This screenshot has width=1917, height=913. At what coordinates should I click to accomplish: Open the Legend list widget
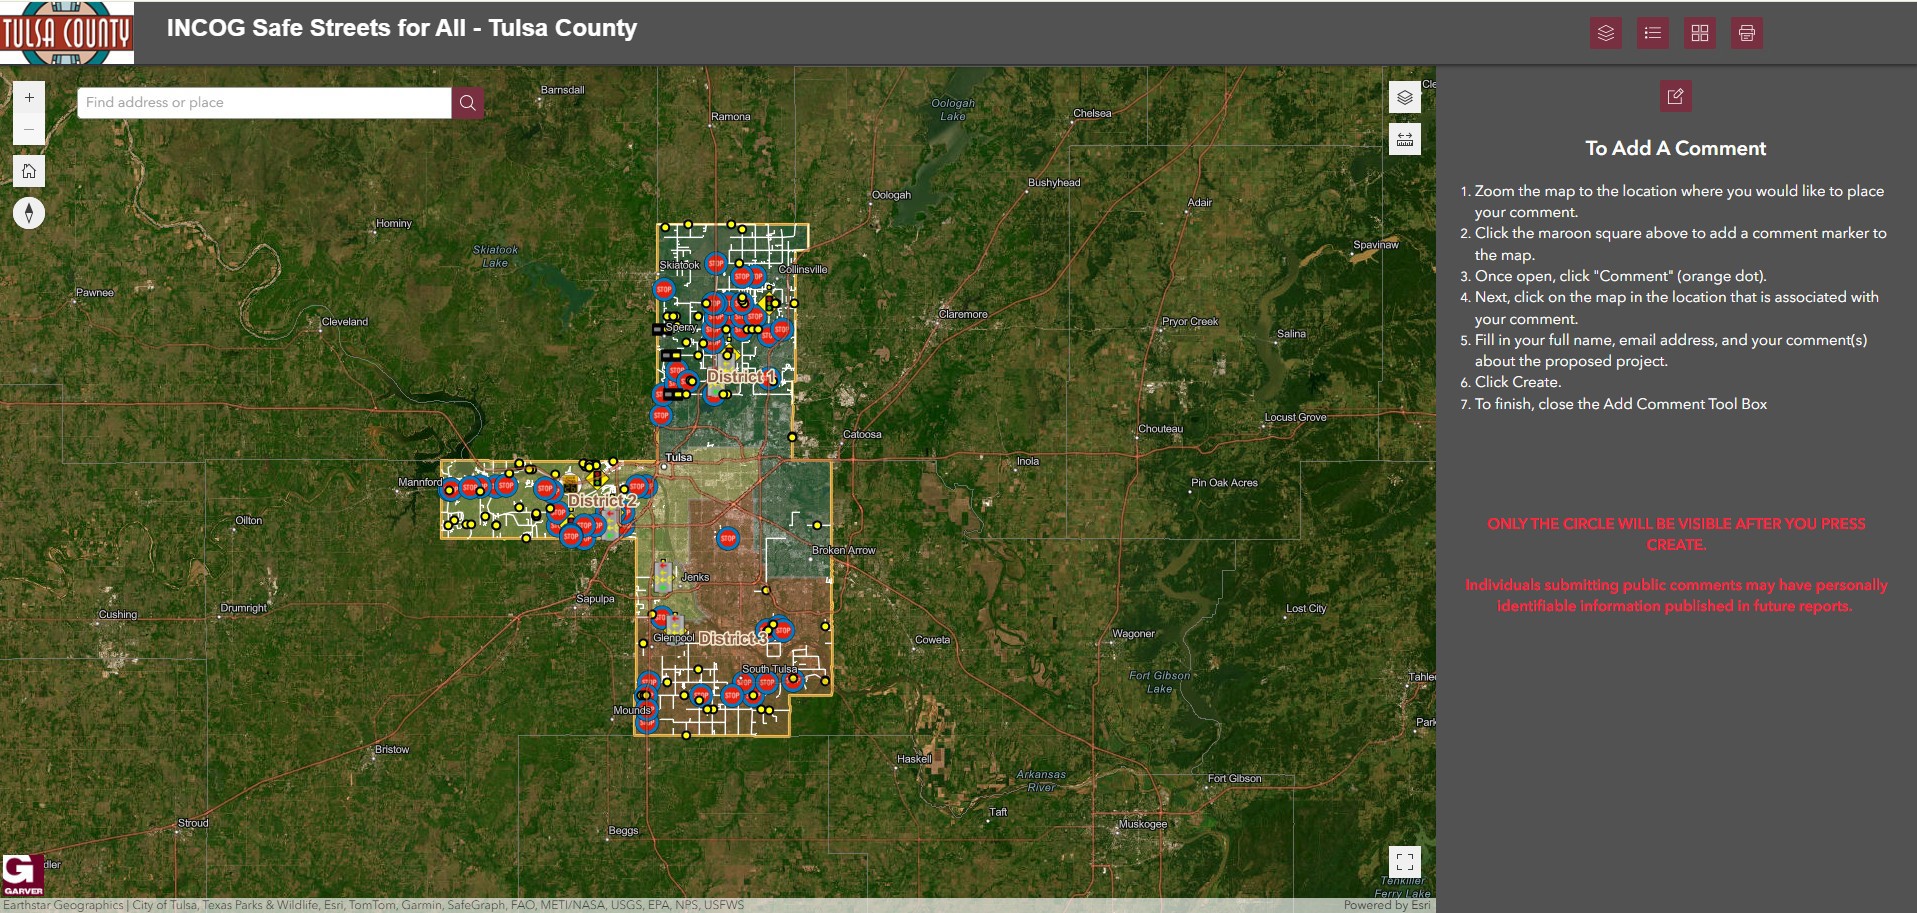1652,33
